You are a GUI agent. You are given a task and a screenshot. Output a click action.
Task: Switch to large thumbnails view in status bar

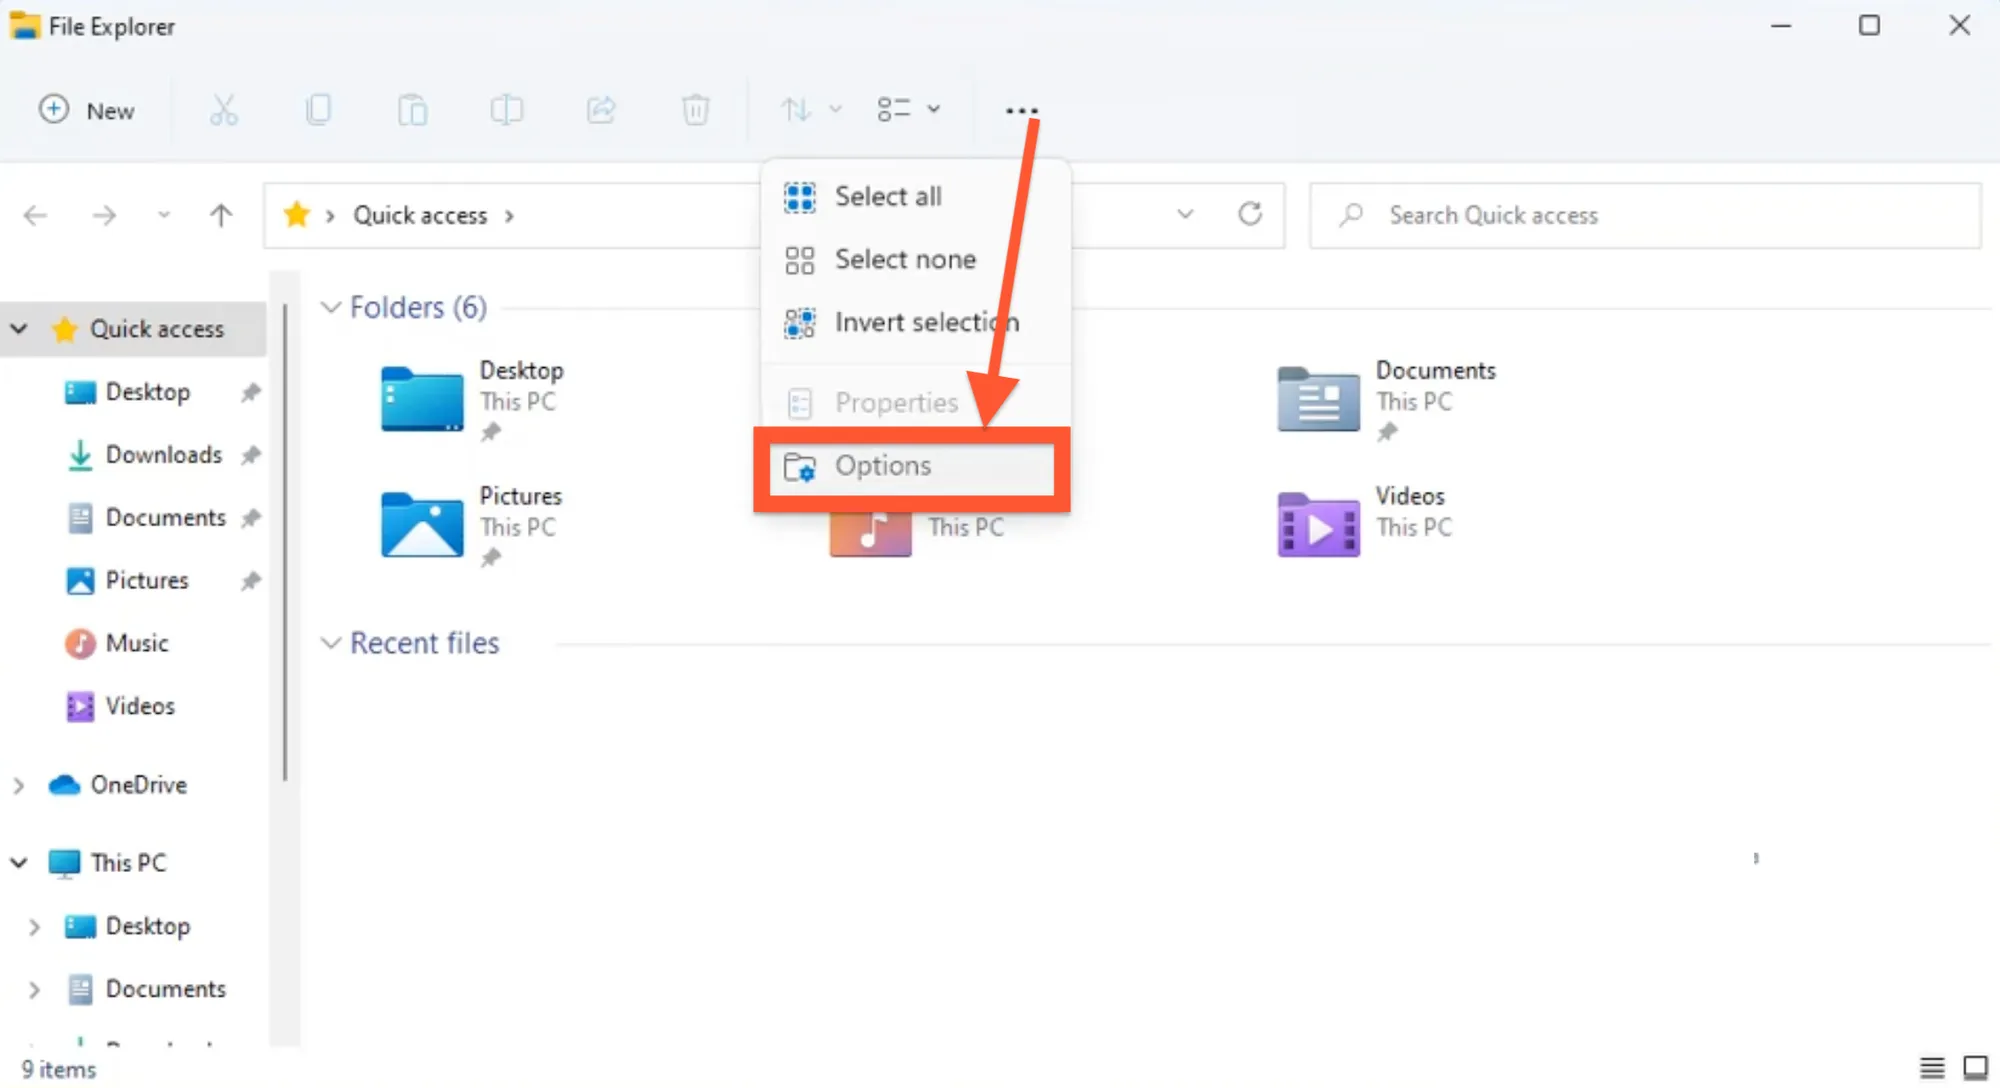tap(1975, 1068)
